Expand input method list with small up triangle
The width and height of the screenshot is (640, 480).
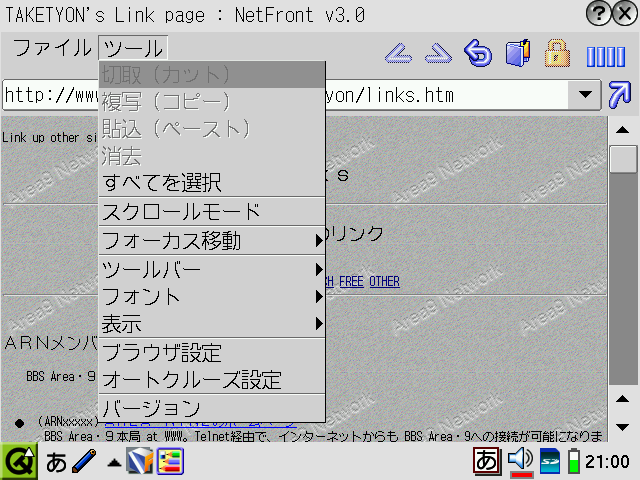[114, 462]
